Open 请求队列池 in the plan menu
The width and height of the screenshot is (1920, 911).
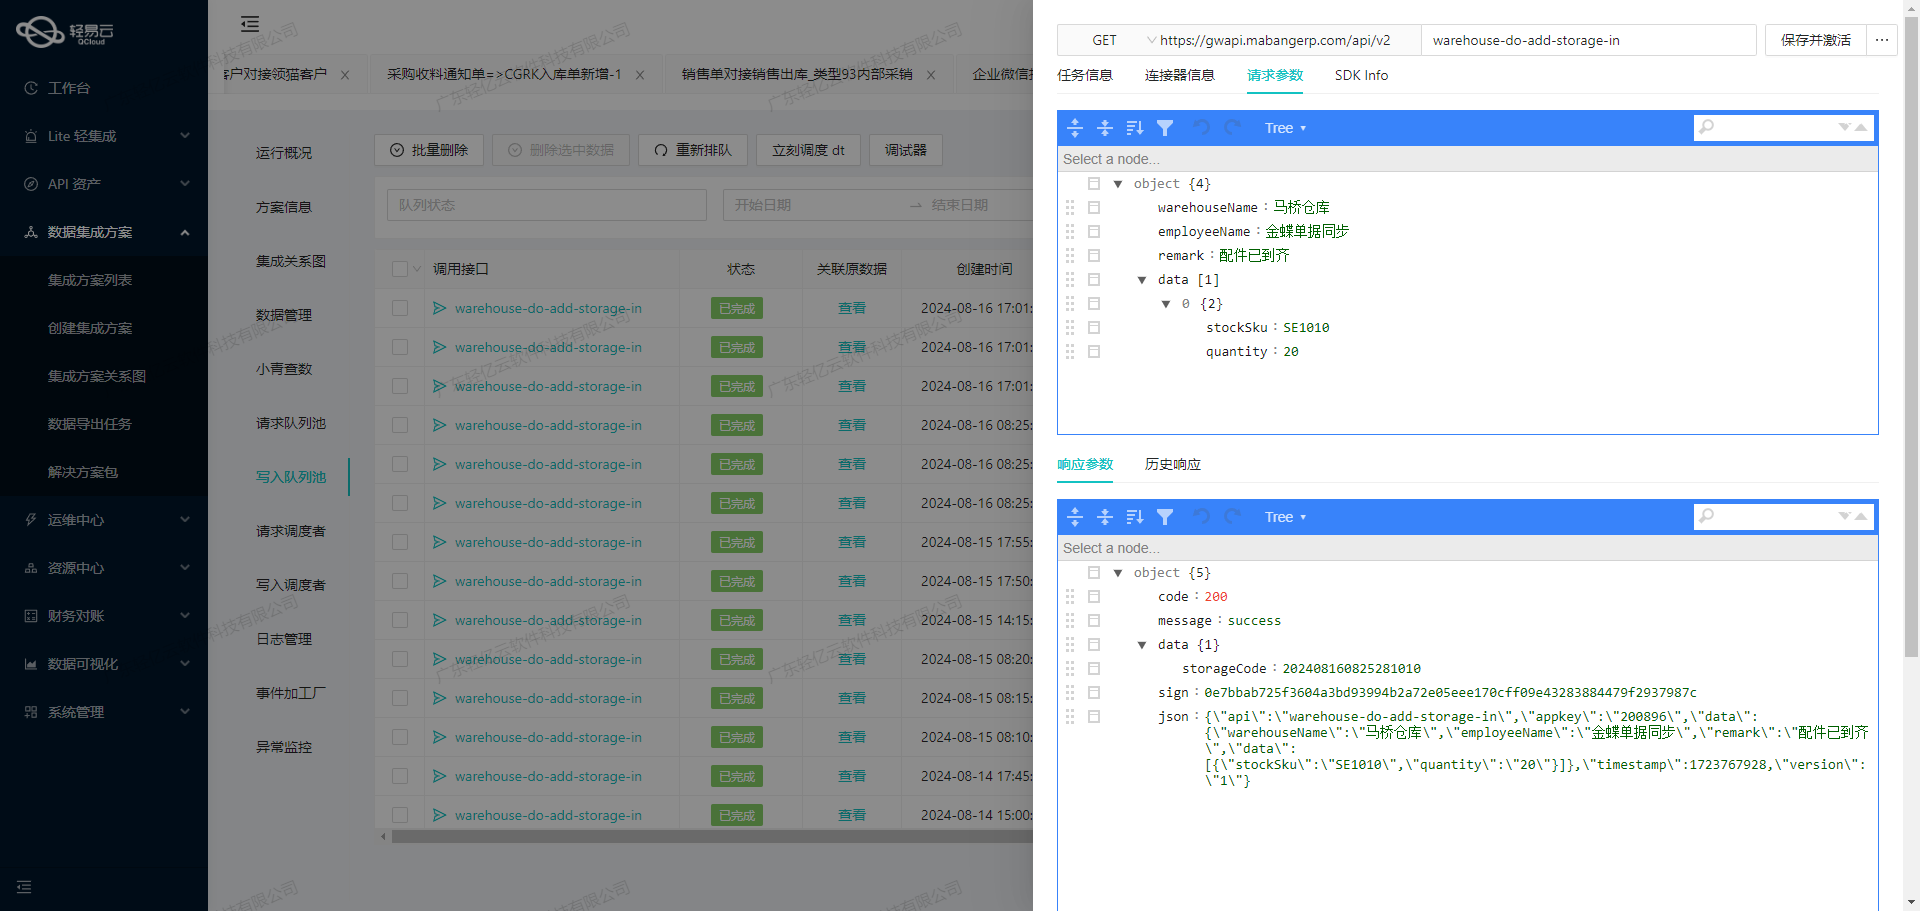click(x=291, y=423)
